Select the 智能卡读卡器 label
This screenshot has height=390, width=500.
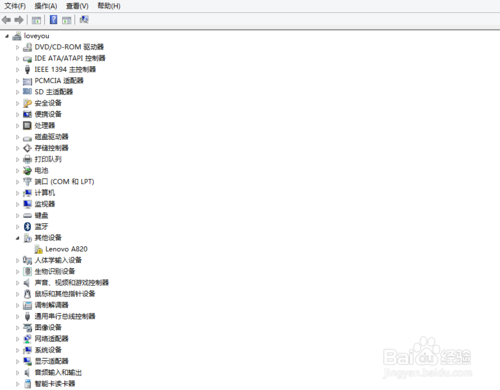55,384
